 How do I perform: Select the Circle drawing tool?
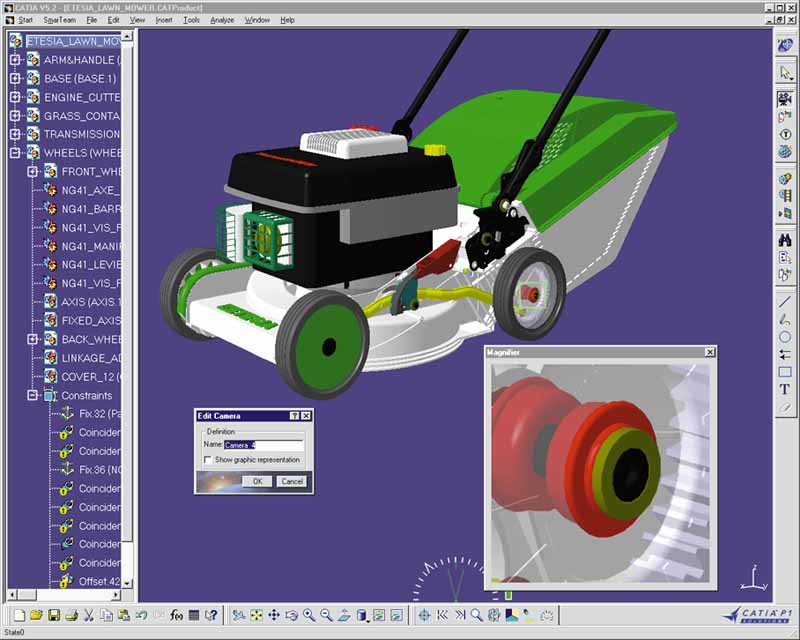[x=785, y=337]
